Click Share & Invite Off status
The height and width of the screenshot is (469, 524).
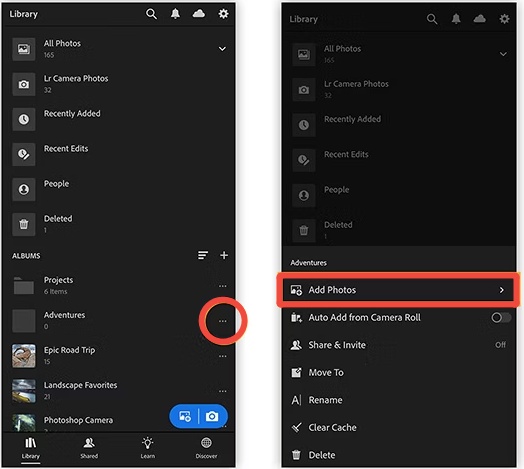coord(500,345)
